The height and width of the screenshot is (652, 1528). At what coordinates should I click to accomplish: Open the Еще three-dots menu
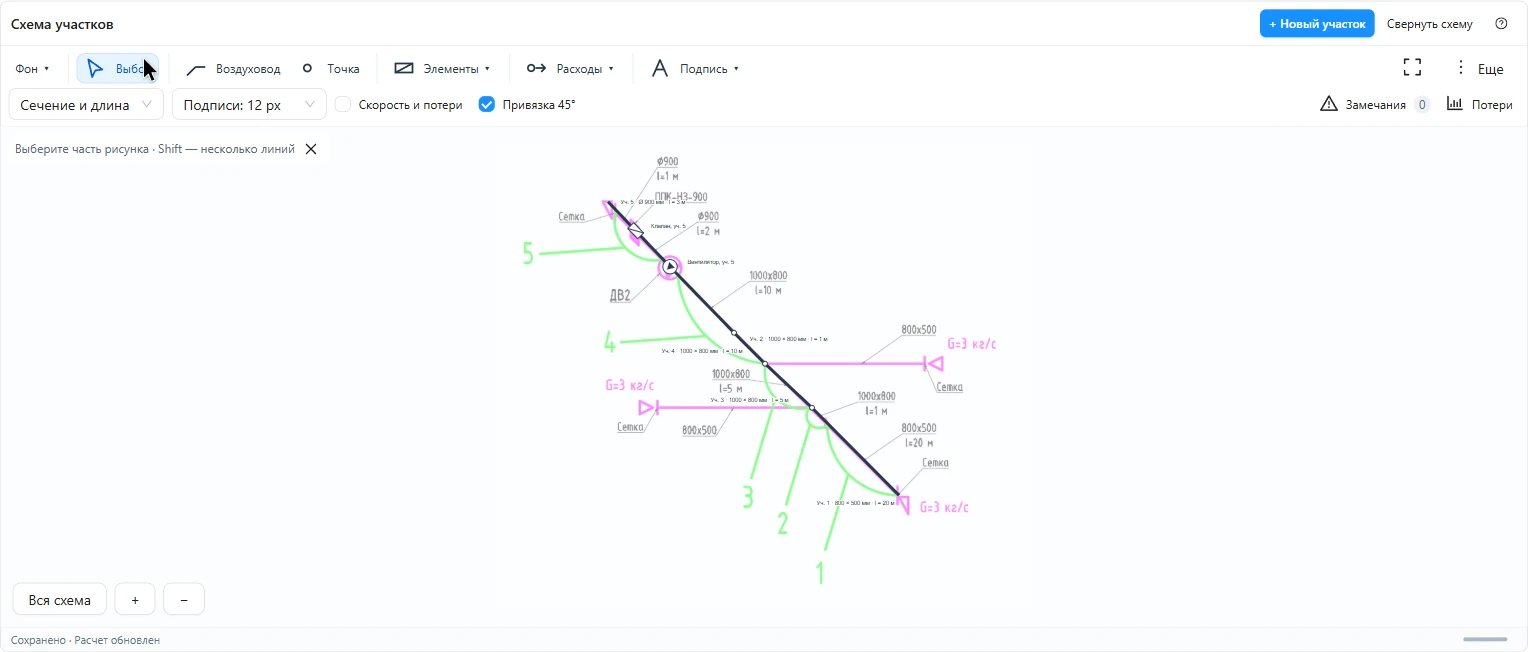point(1478,68)
